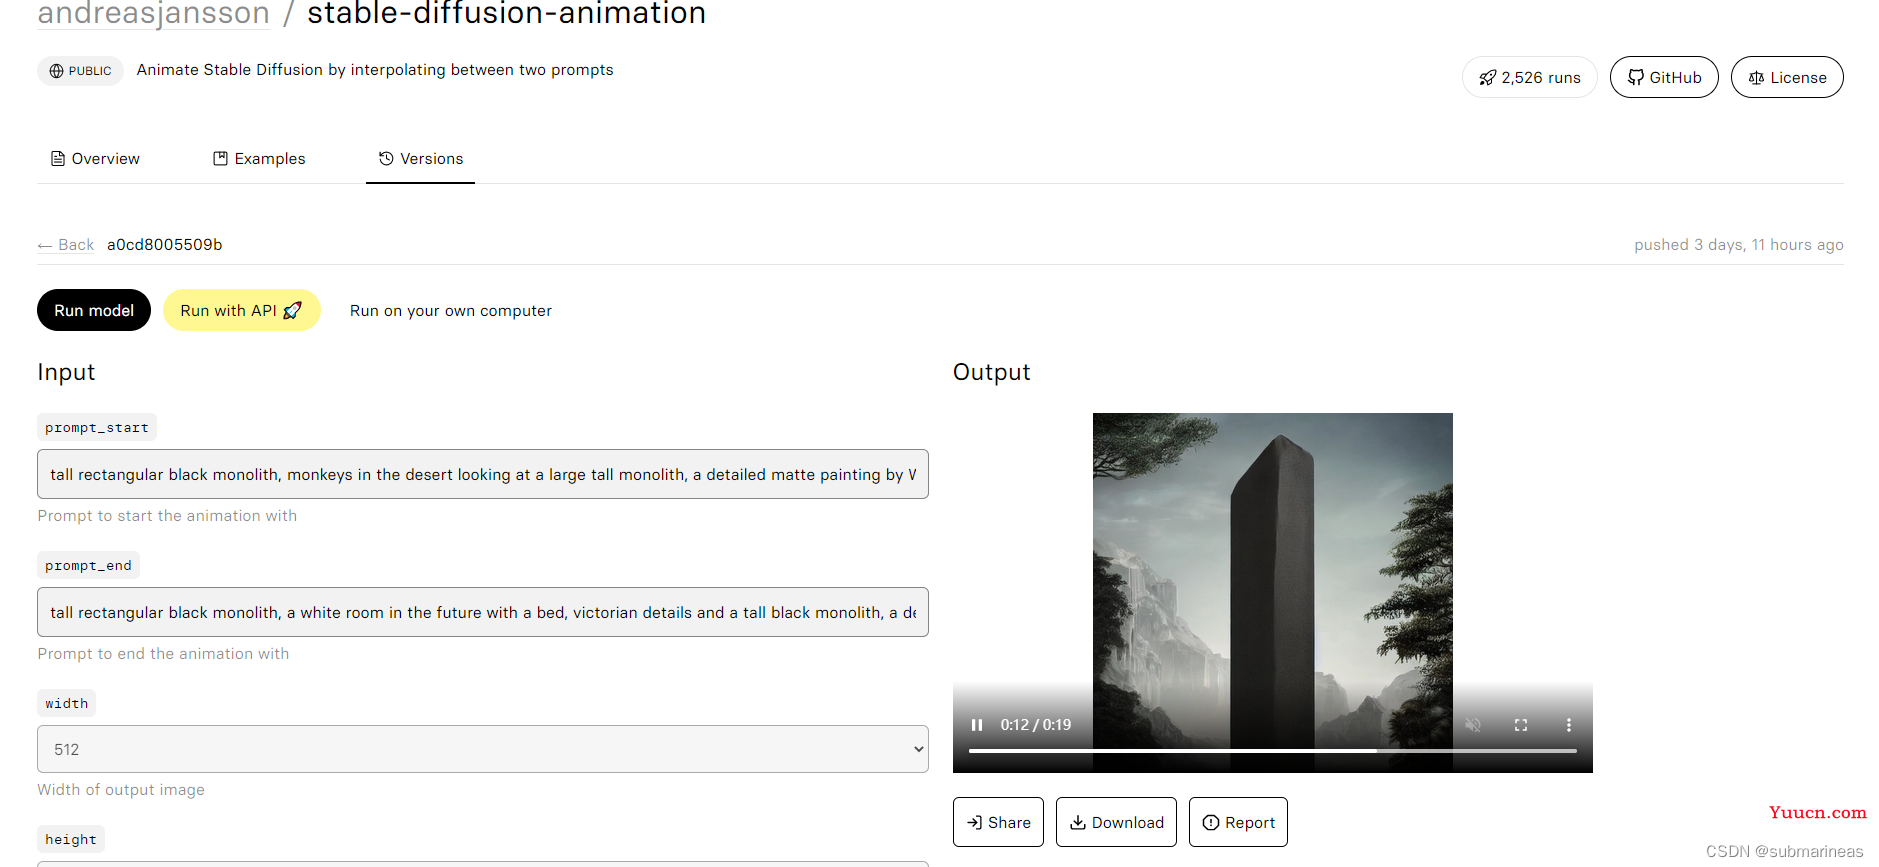
Task: Click the PUBLIC visibility badge
Action: (x=80, y=71)
